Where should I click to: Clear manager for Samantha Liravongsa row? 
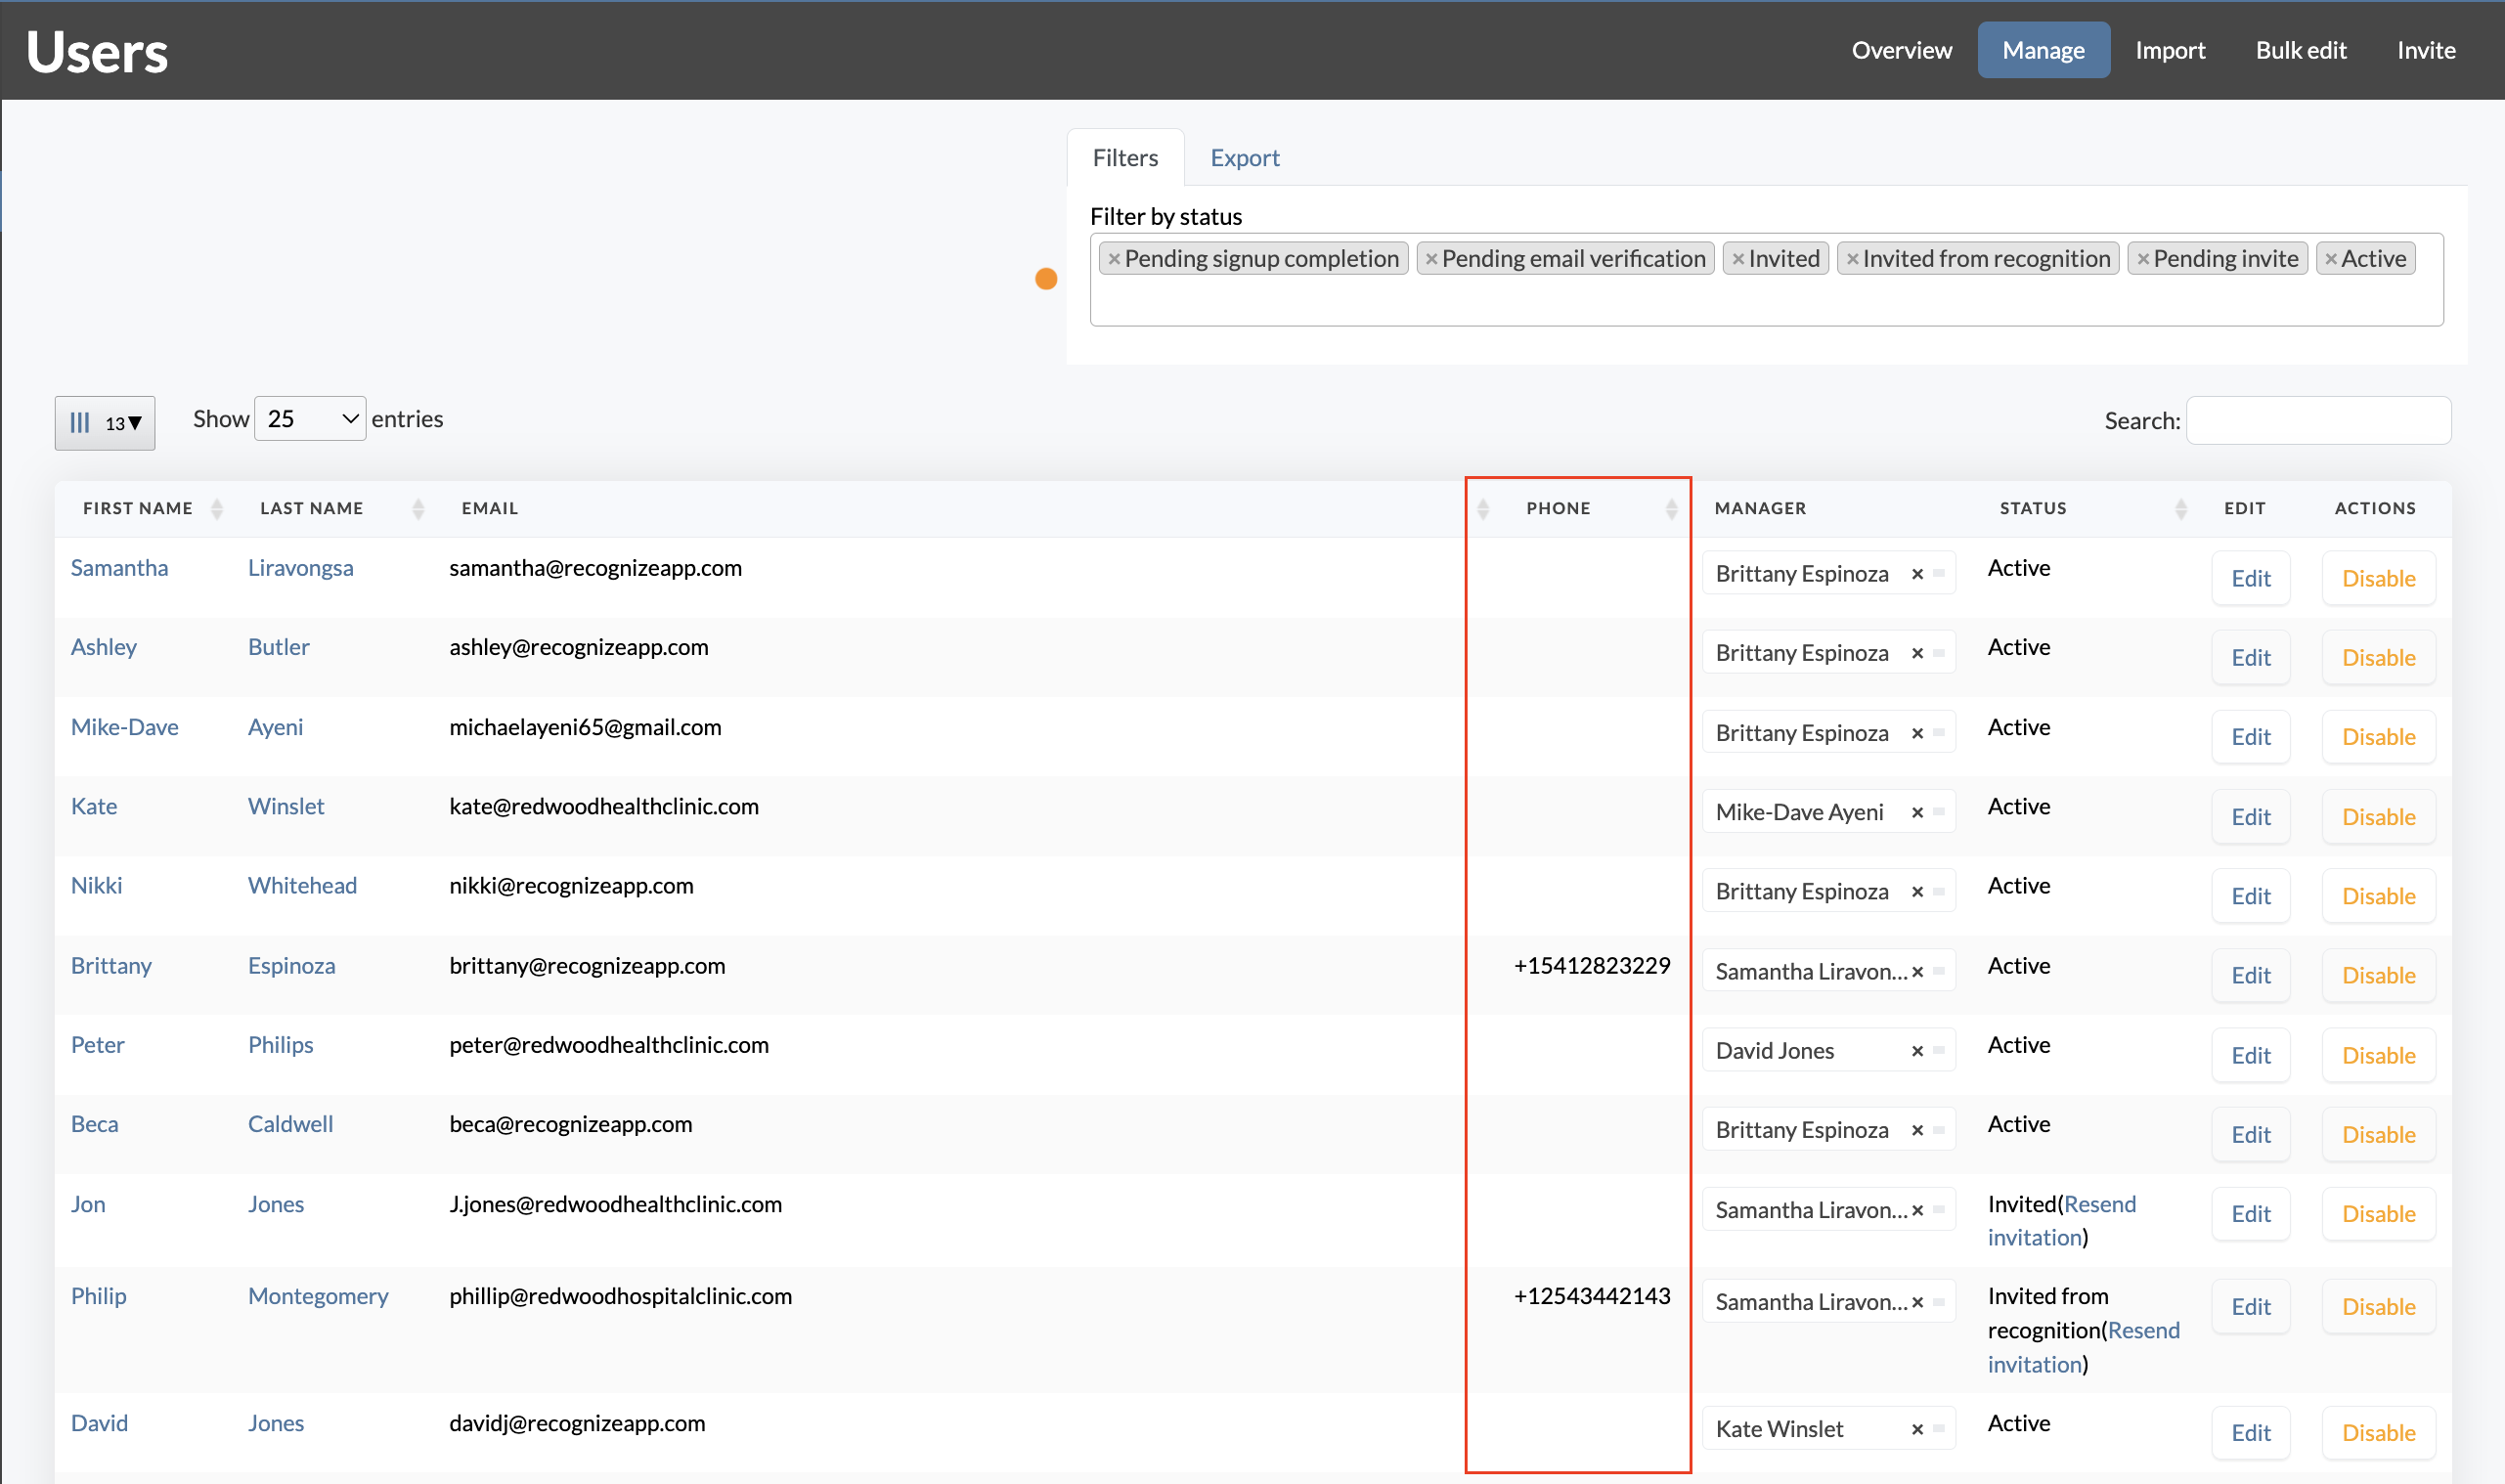1917,574
